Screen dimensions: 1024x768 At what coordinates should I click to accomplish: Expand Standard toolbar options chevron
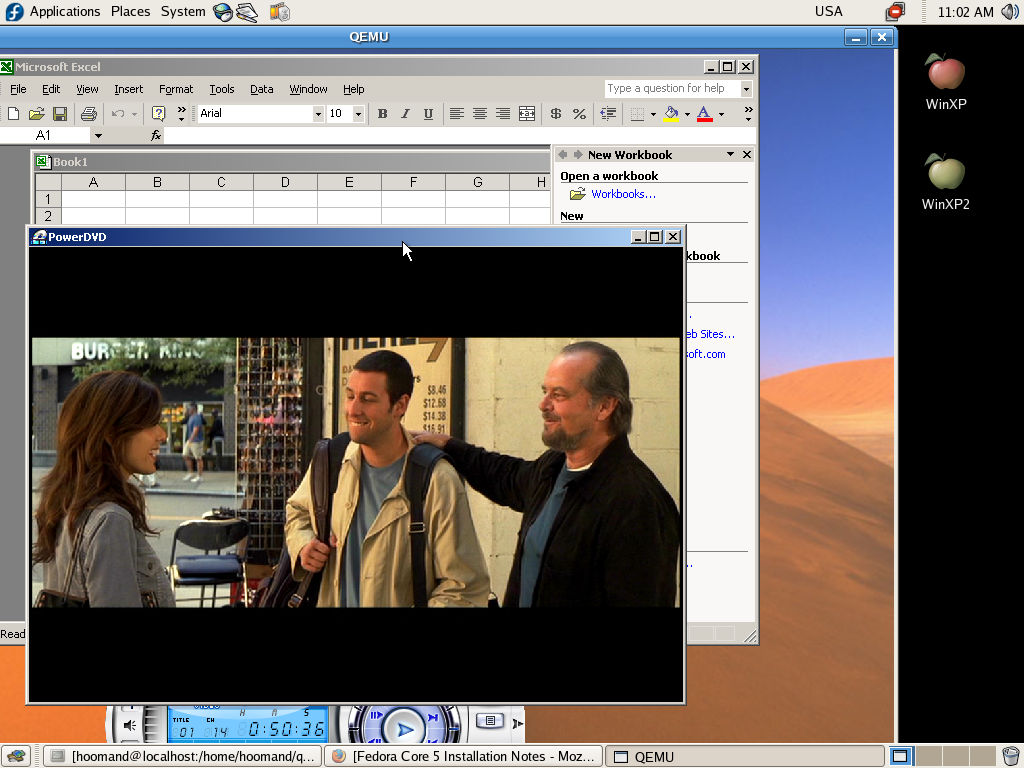pos(182,114)
